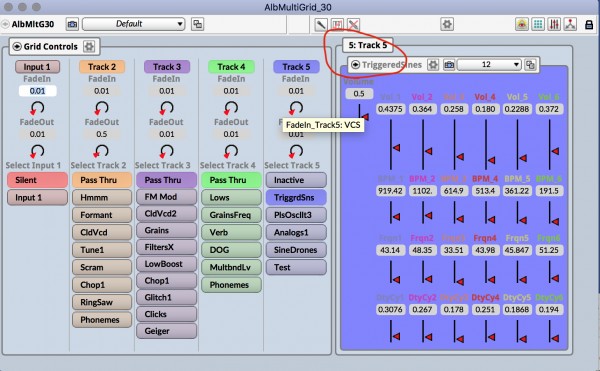Switch to the 5: Track 5 tab
This screenshot has width=600, height=371.
click(368, 46)
